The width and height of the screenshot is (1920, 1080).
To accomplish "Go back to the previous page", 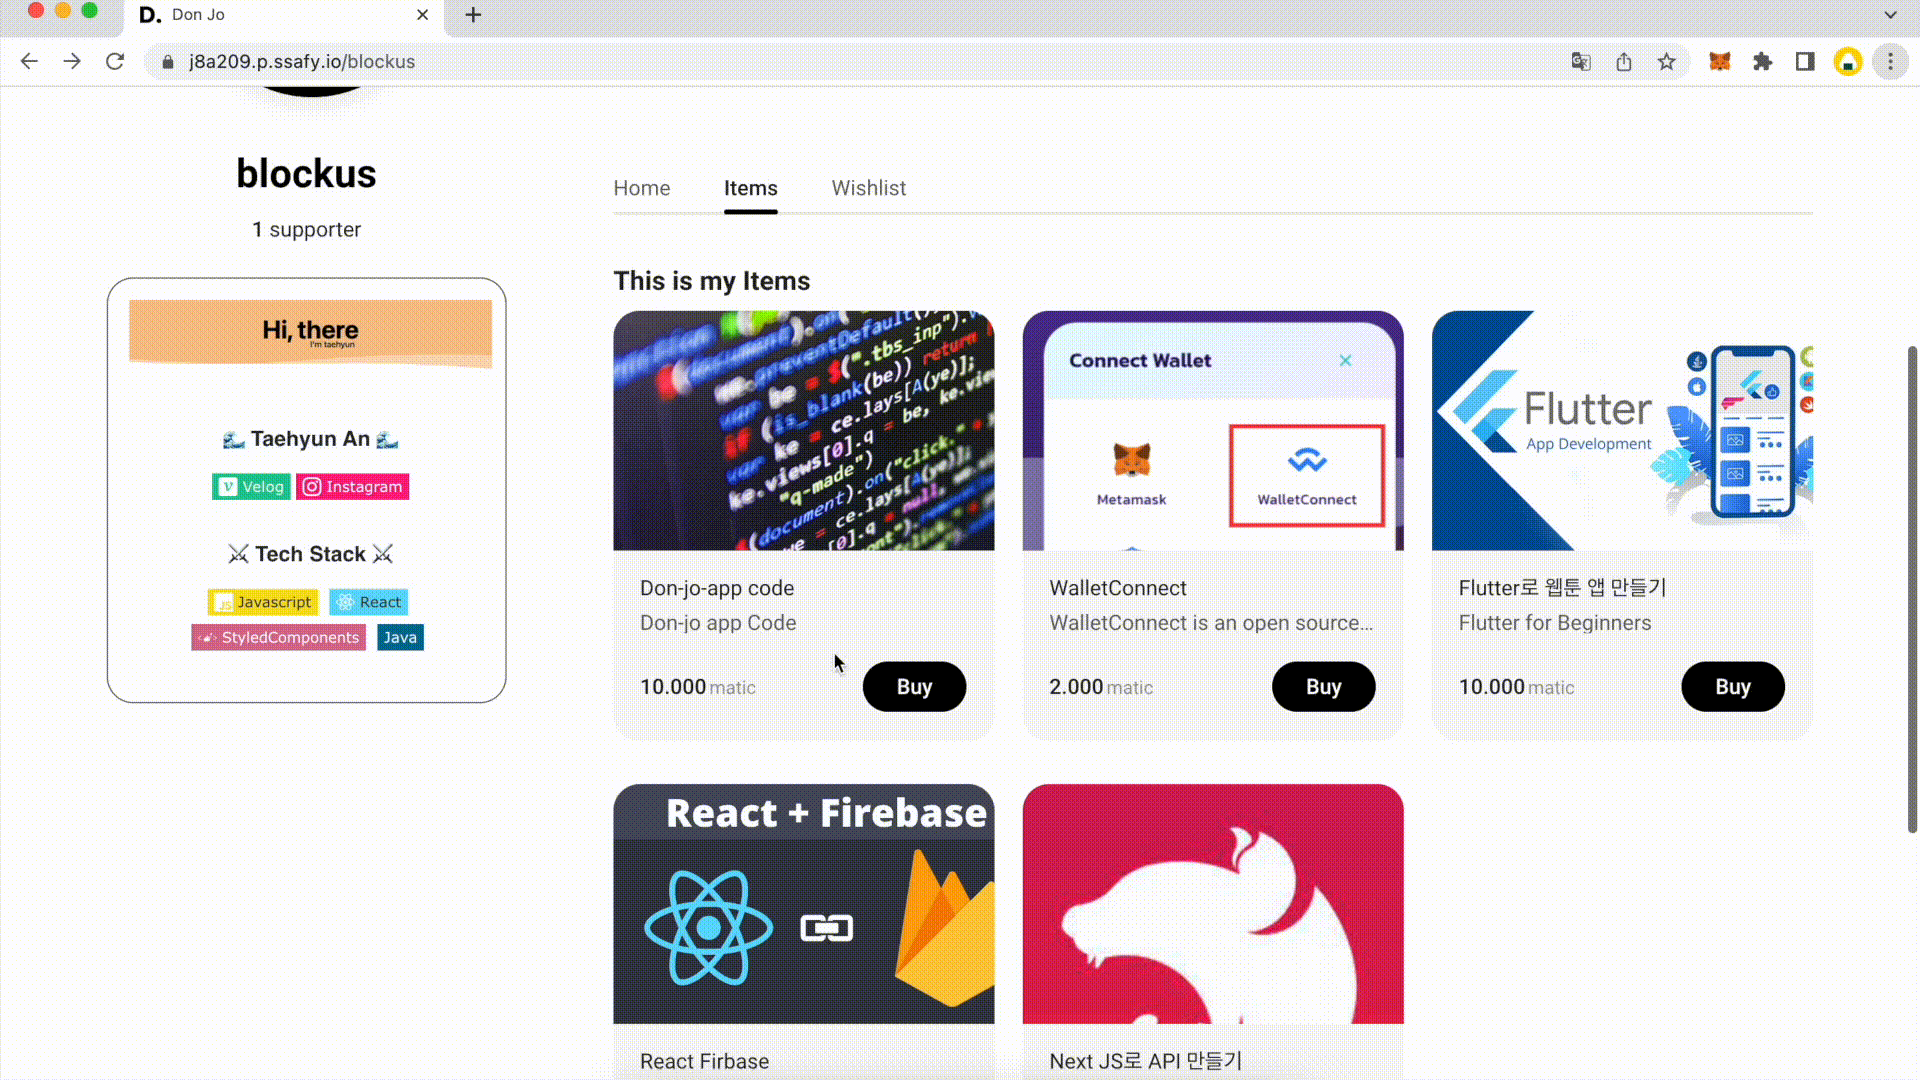I will tap(29, 62).
